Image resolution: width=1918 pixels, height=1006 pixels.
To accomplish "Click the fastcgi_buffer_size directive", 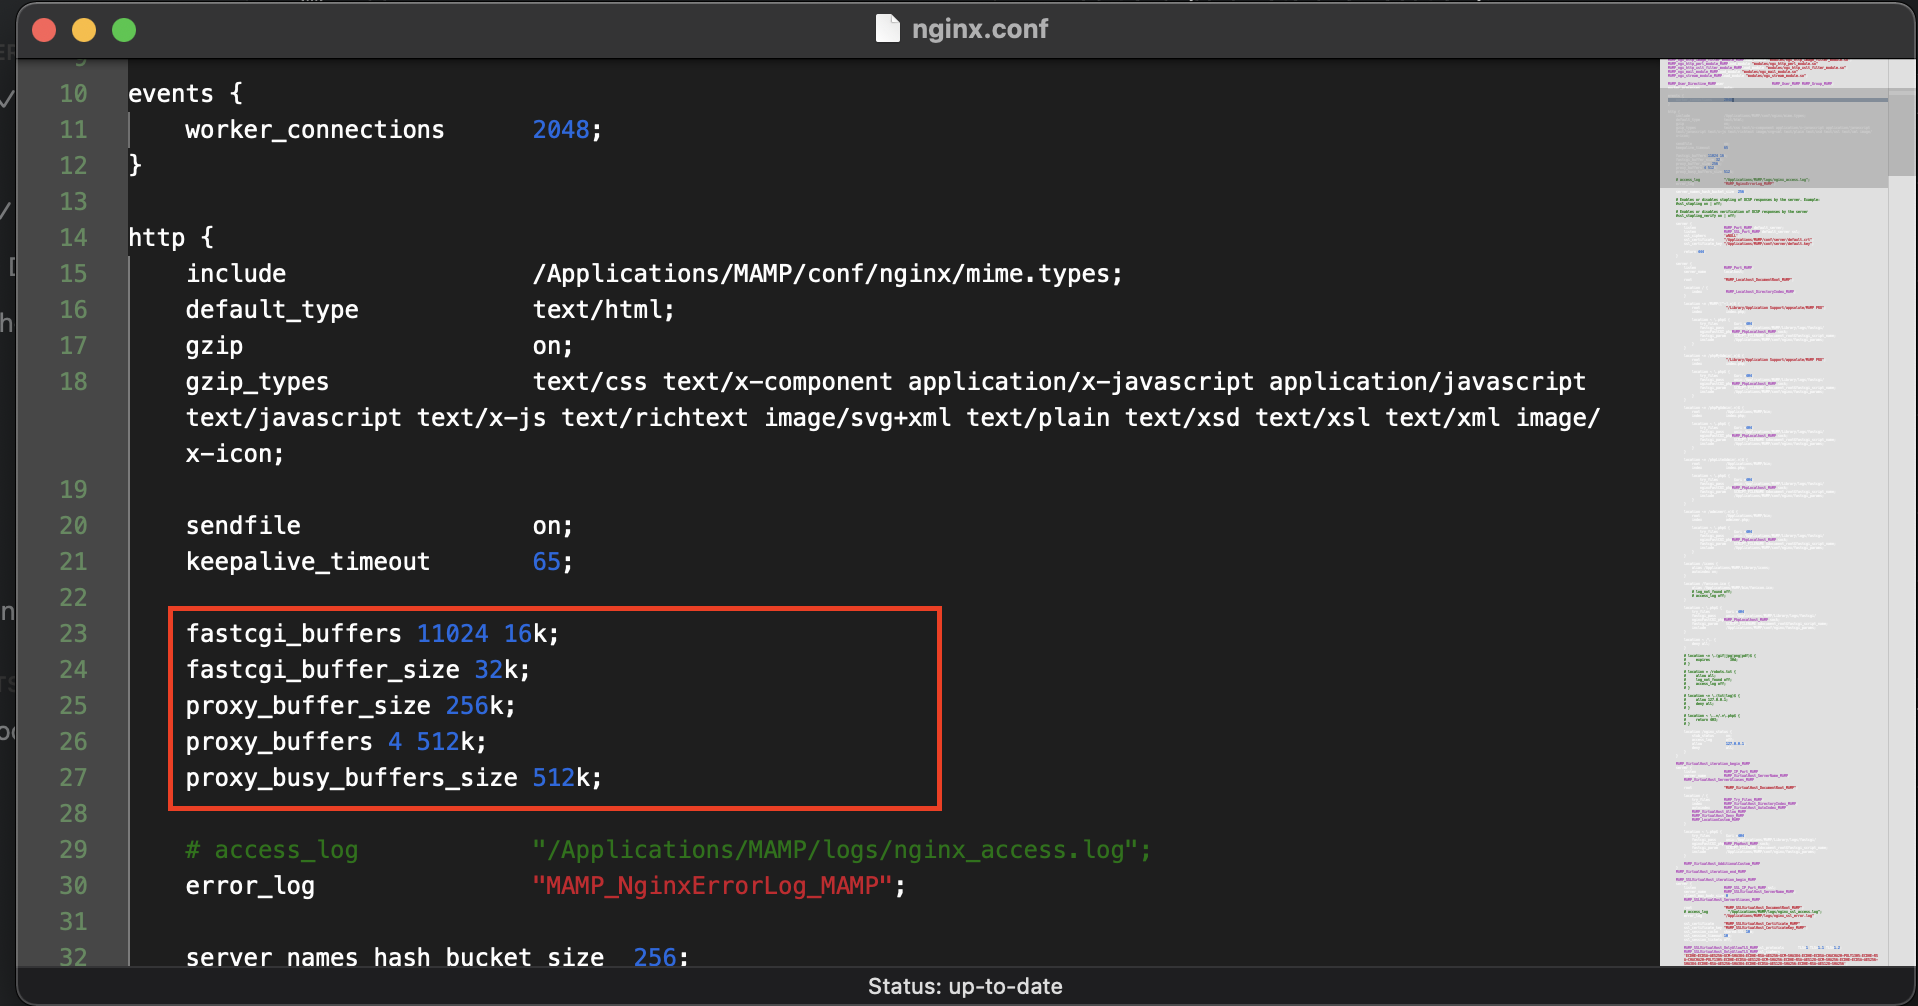I will pos(322,670).
